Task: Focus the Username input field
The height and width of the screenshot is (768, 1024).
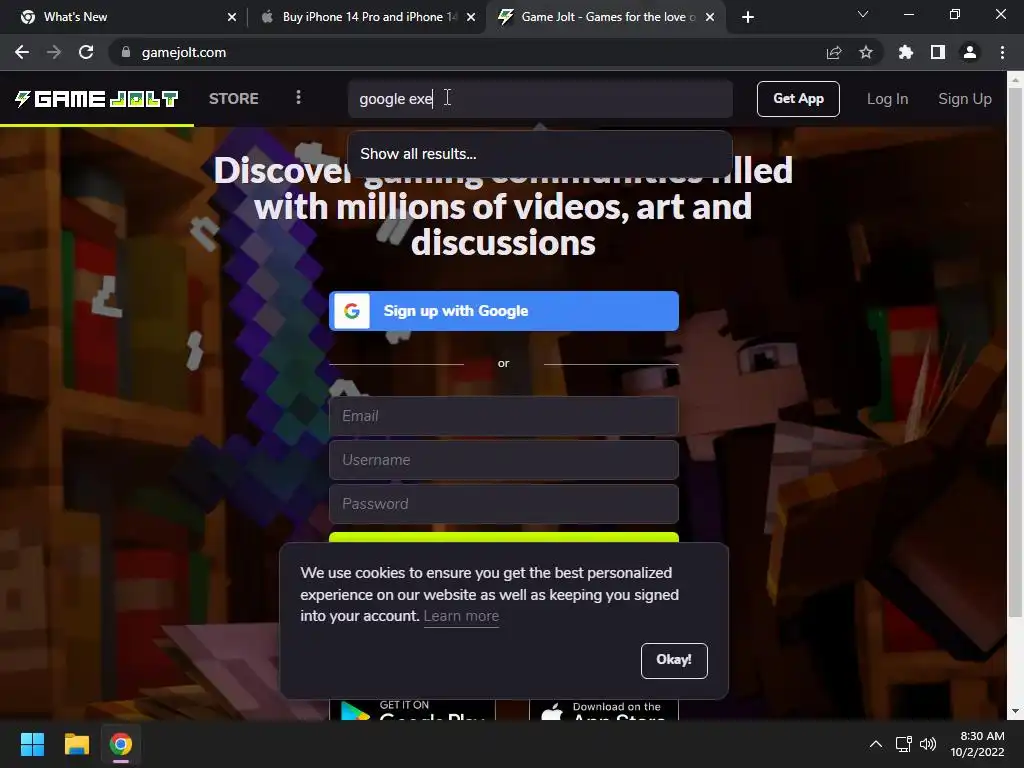Action: (x=504, y=460)
